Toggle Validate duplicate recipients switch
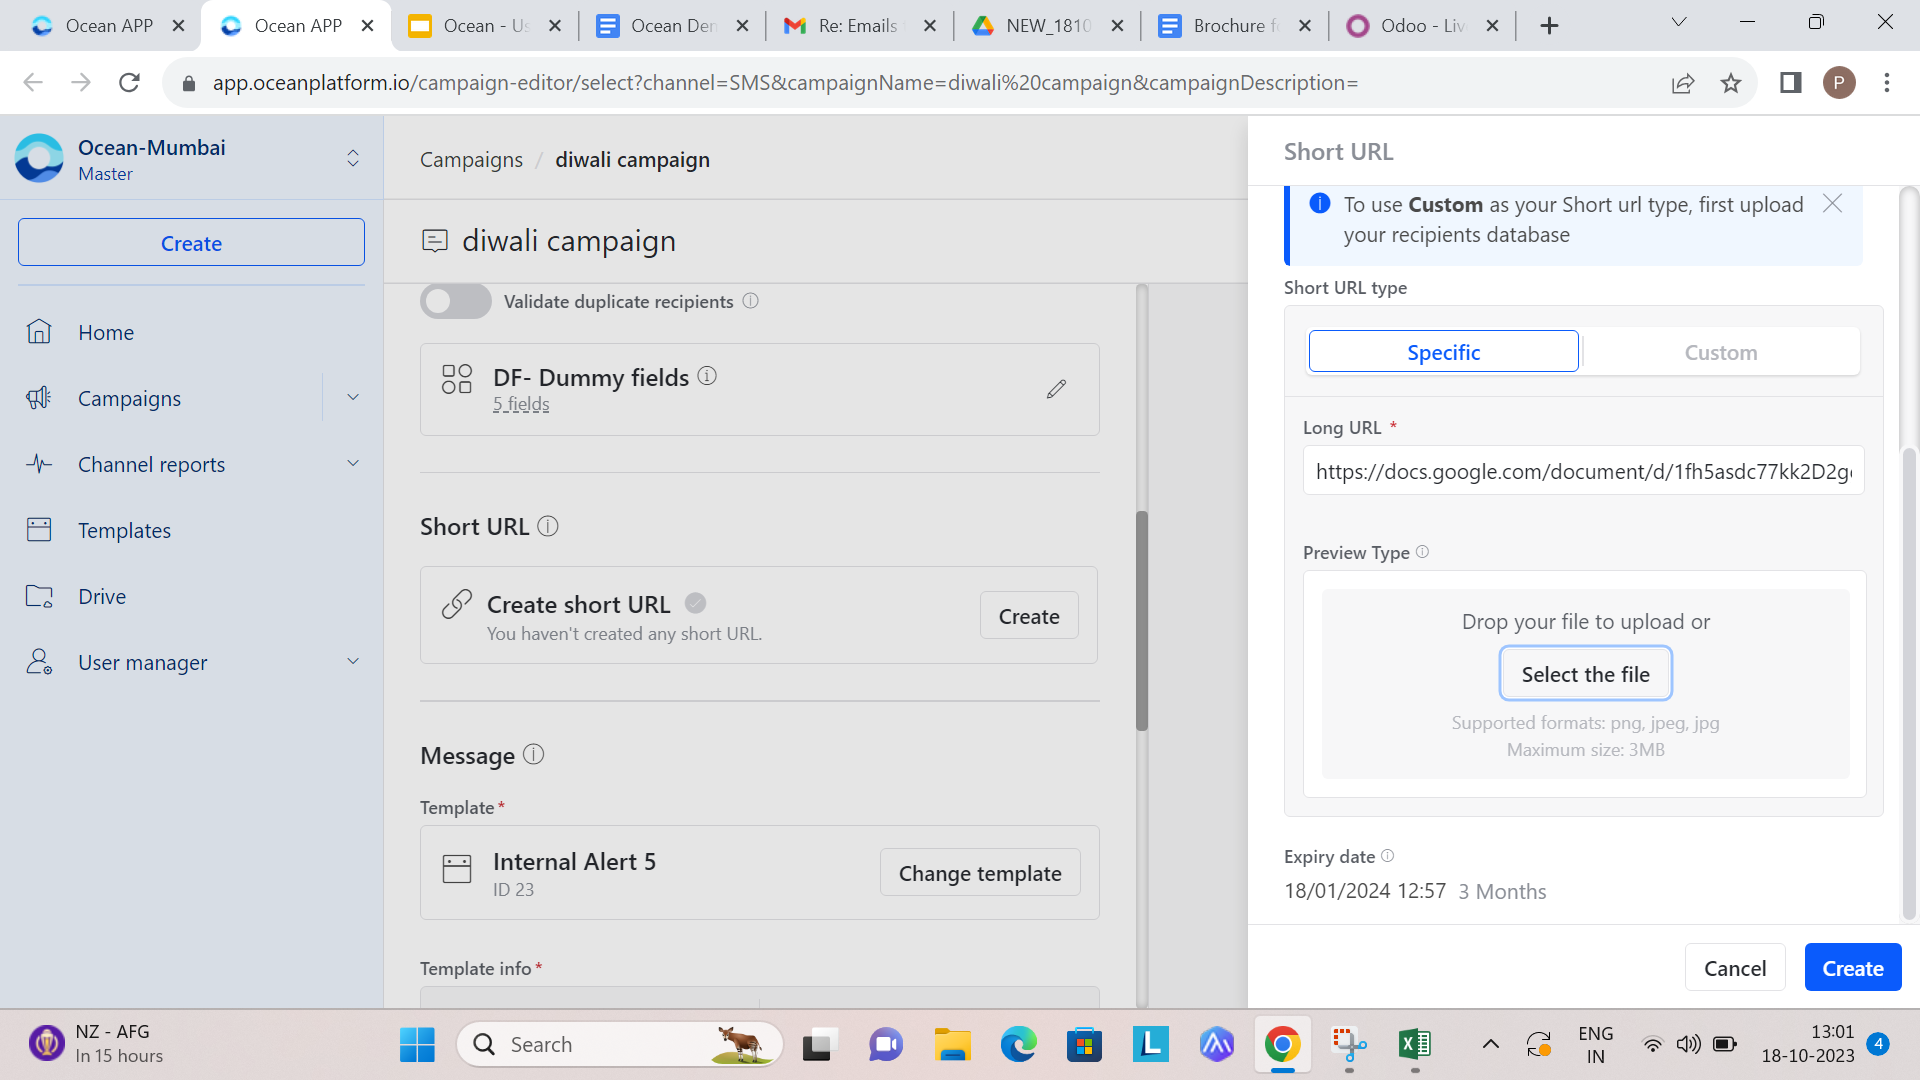 pyautogui.click(x=456, y=301)
